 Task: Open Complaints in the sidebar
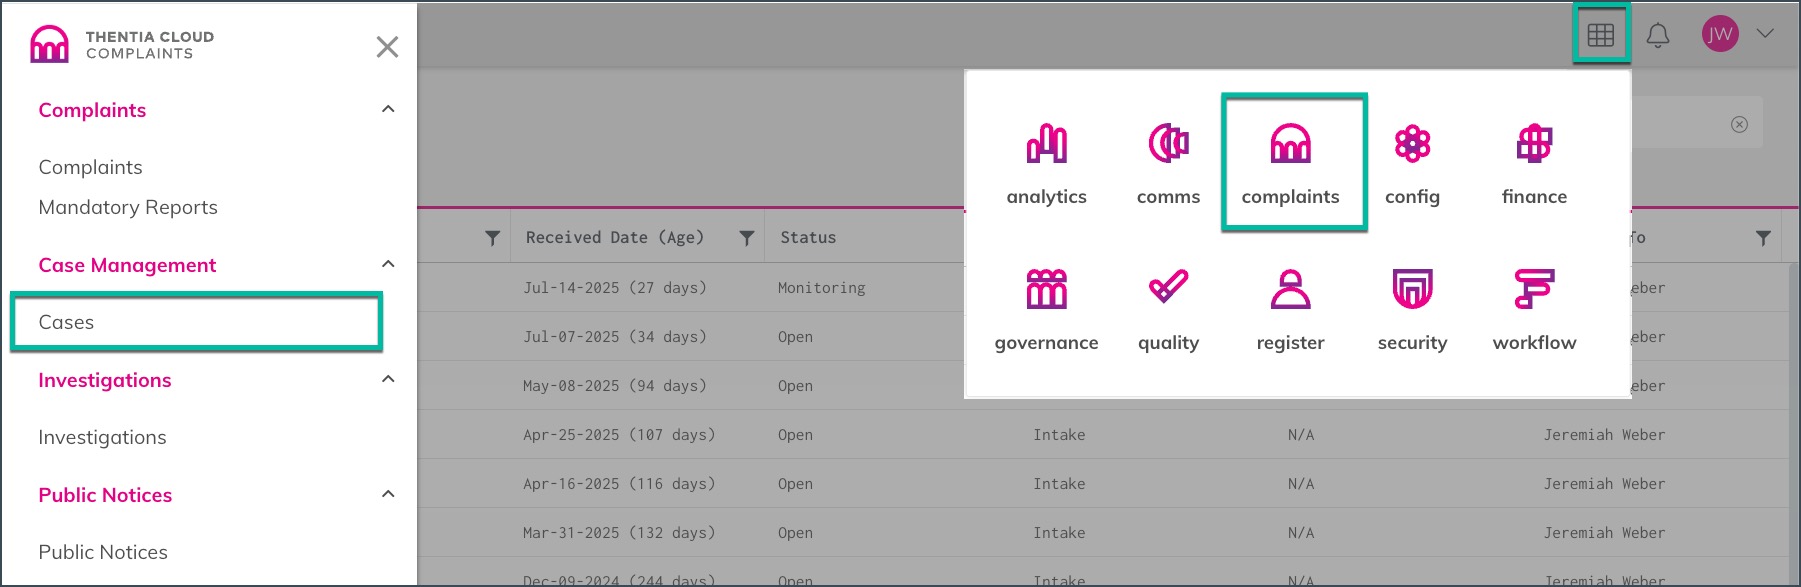click(90, 167)
